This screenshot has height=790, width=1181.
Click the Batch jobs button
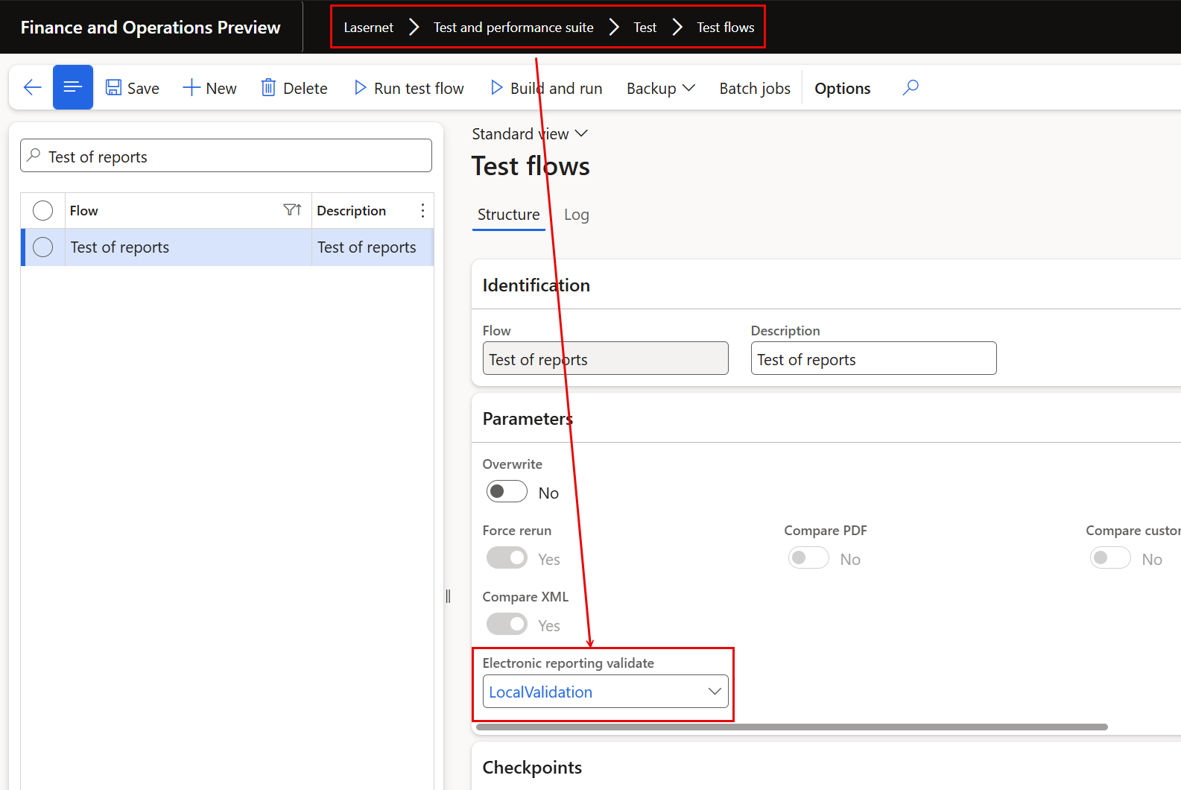point(755,88)
